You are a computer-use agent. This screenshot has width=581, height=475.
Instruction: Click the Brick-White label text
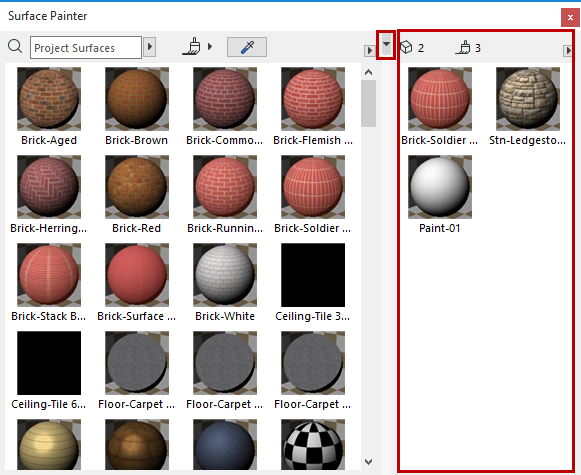pyautogui.click(x=225, y=316)
